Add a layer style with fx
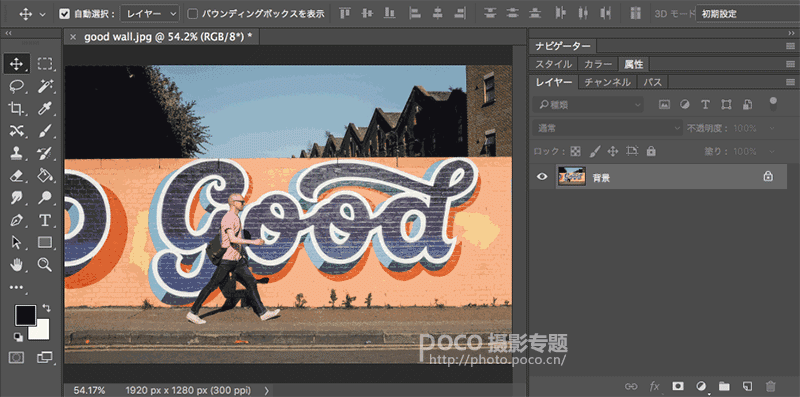The height and width of the screenshot is (397, 800). point(655,386)
